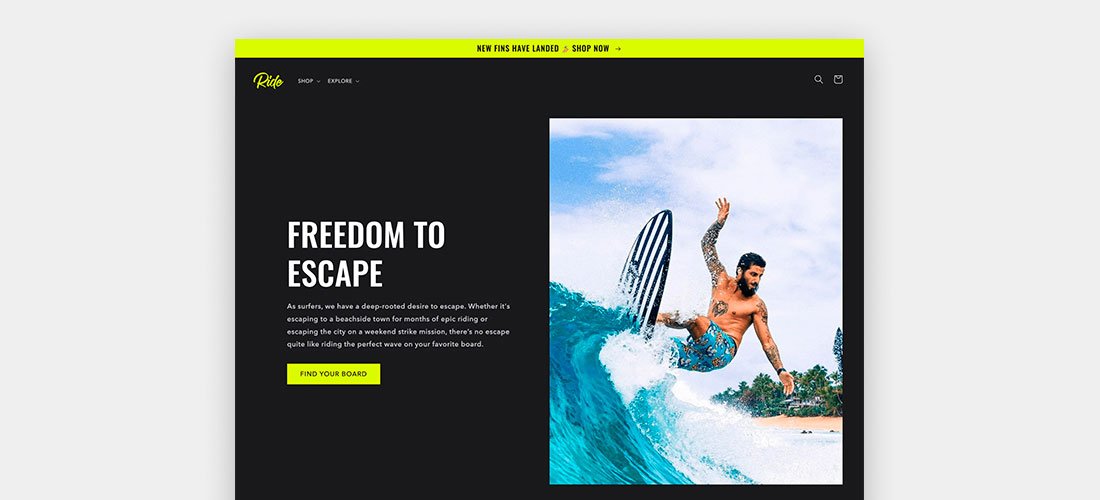Click the yellow Ride script logo
This screenshot has height=500, width=1100.
click(268, 81)
